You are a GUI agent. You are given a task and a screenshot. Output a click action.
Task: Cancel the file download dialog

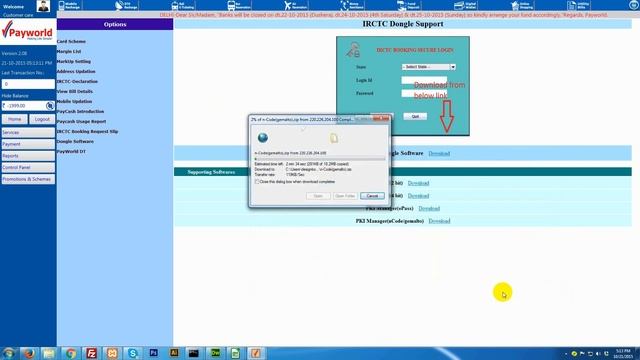click(372, 196)
